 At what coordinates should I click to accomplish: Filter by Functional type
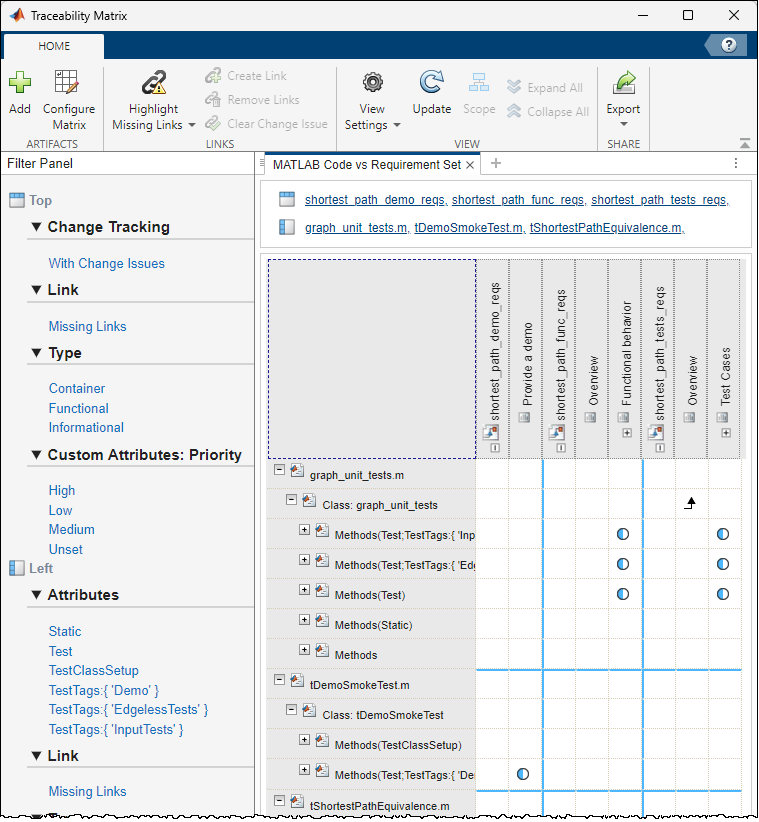click(x=79, y=408)
